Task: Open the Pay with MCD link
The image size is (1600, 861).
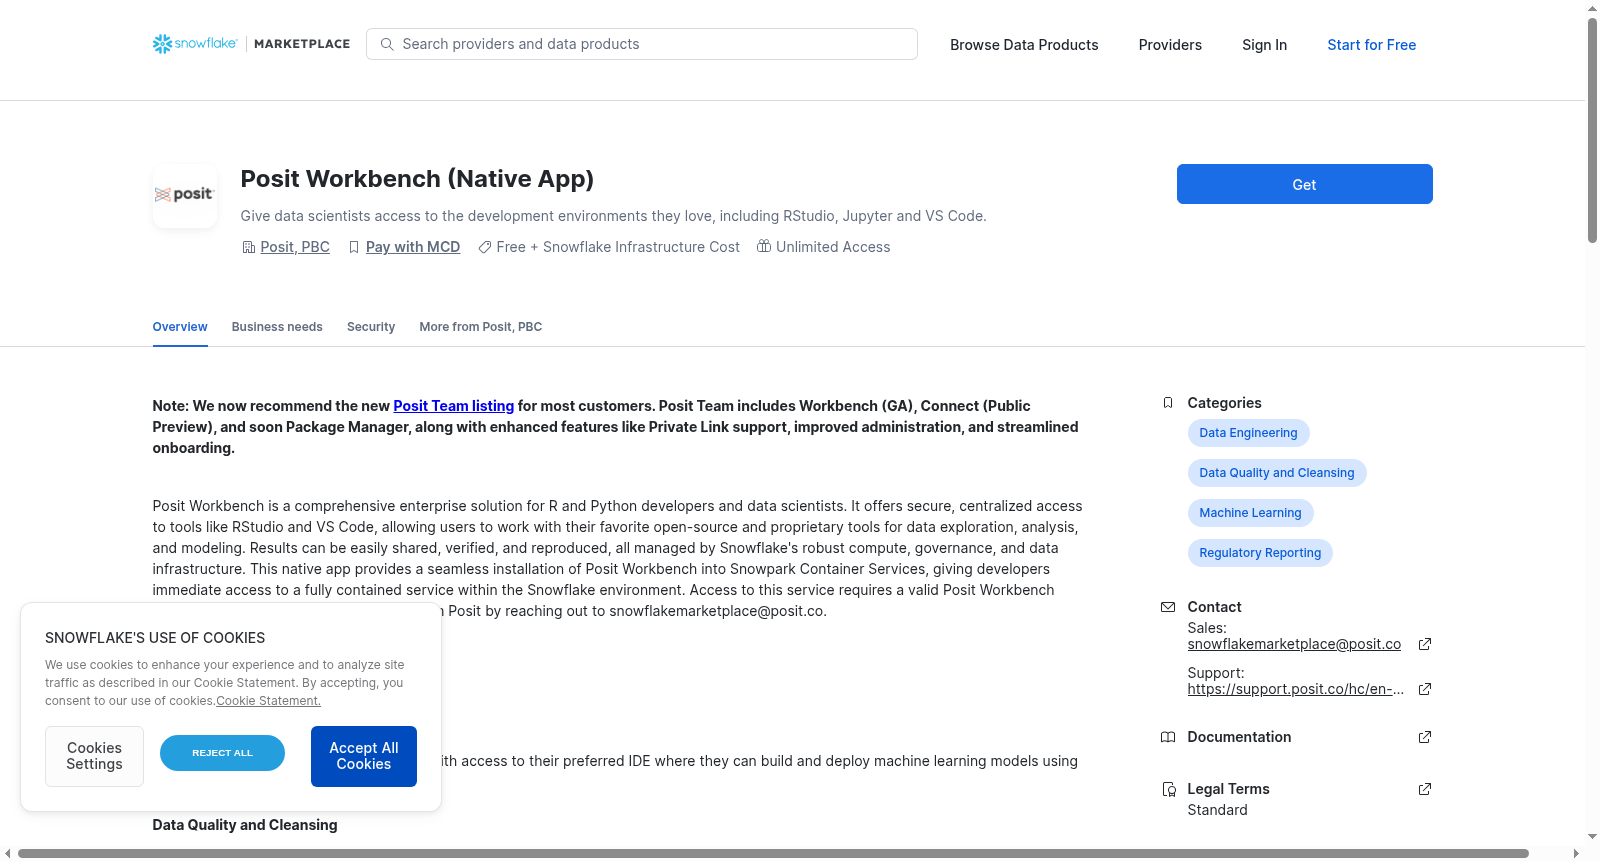Action: (413, 247)
